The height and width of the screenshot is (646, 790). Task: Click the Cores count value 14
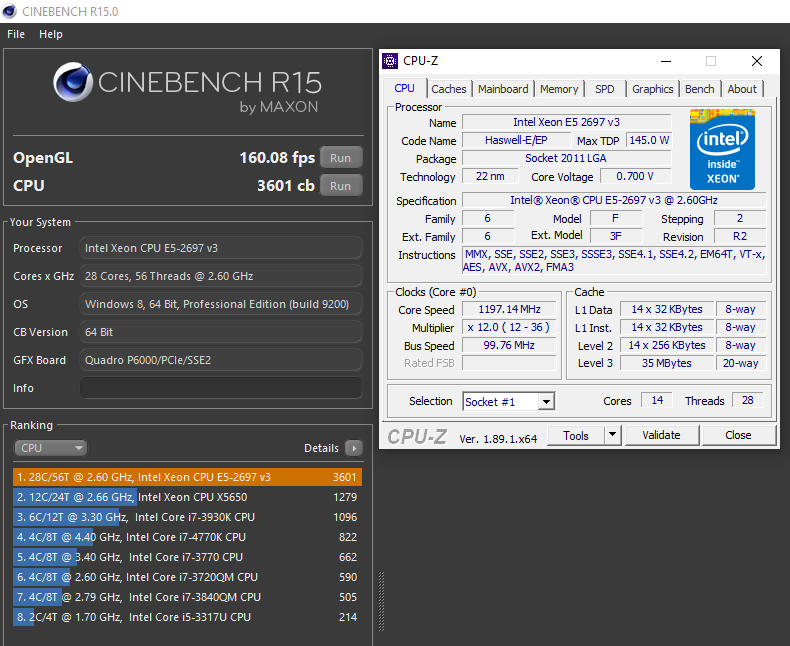pyautogui.click(x=657, y=401)
